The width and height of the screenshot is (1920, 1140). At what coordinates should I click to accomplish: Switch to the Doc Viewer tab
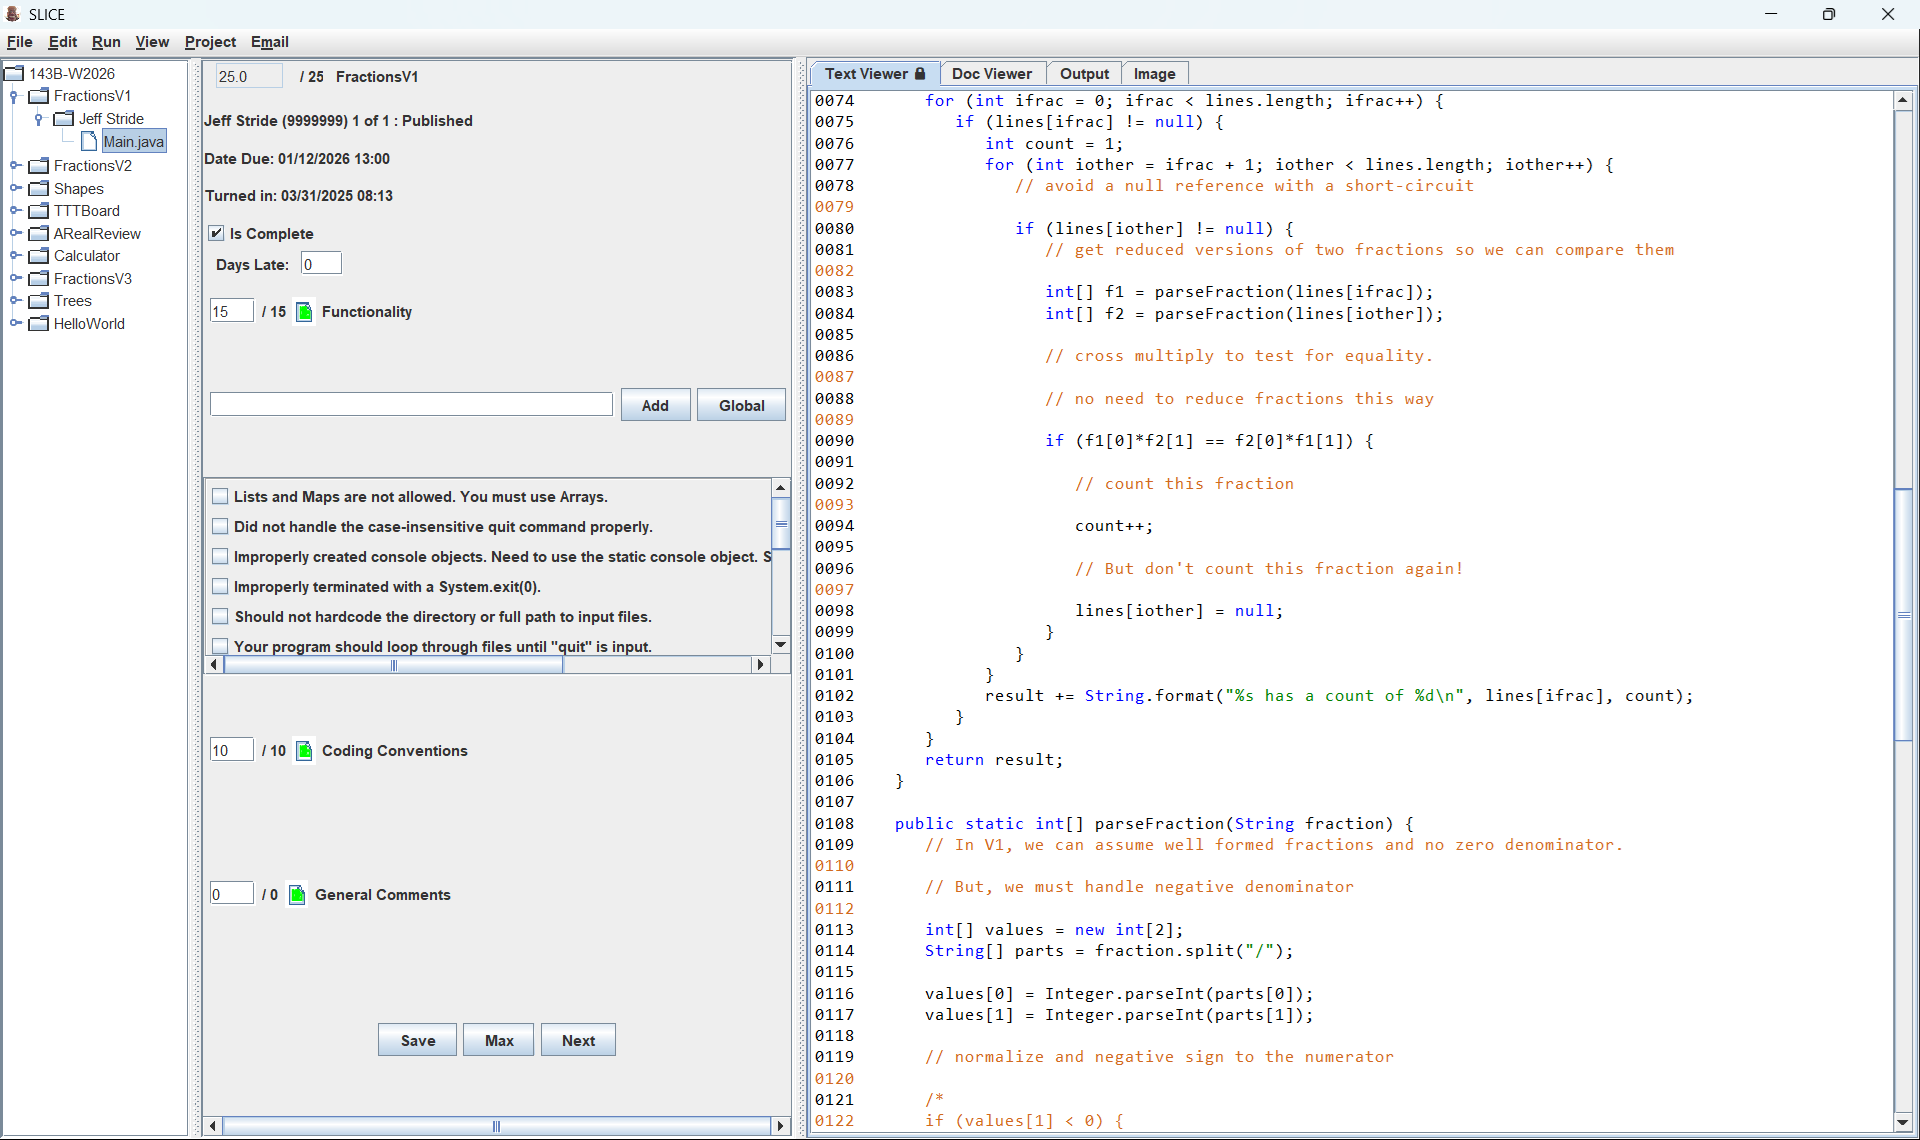click(992, 74)
